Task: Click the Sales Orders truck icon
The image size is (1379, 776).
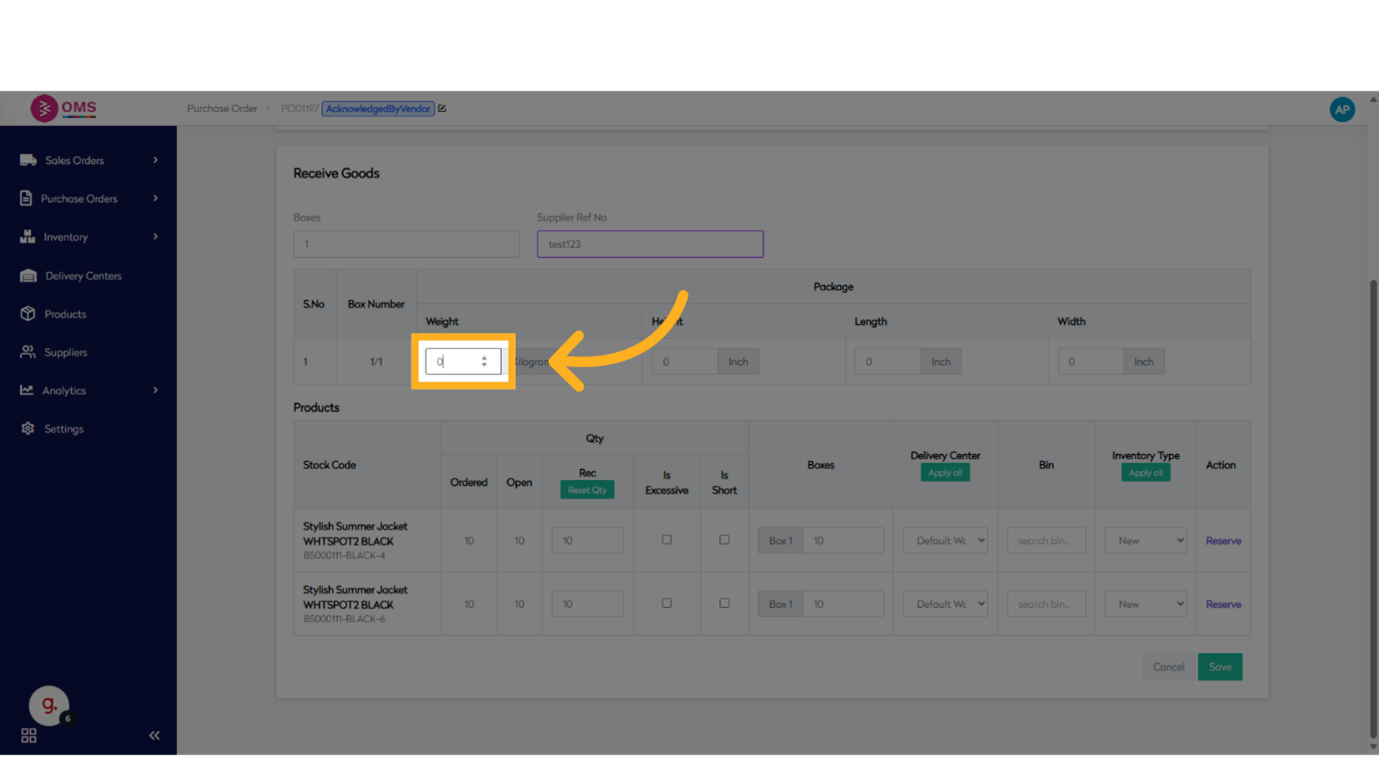Action: click(x=28, y=160)
